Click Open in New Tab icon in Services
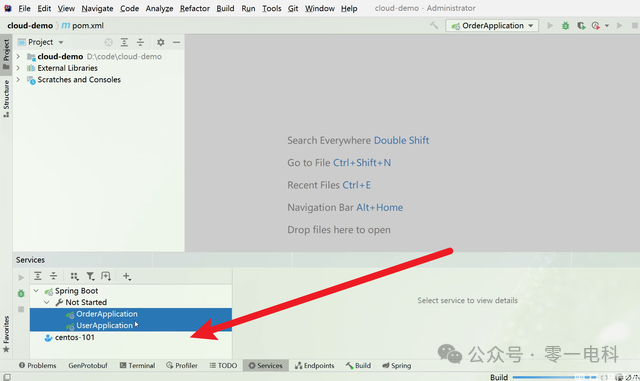 [x=106, y=276]
